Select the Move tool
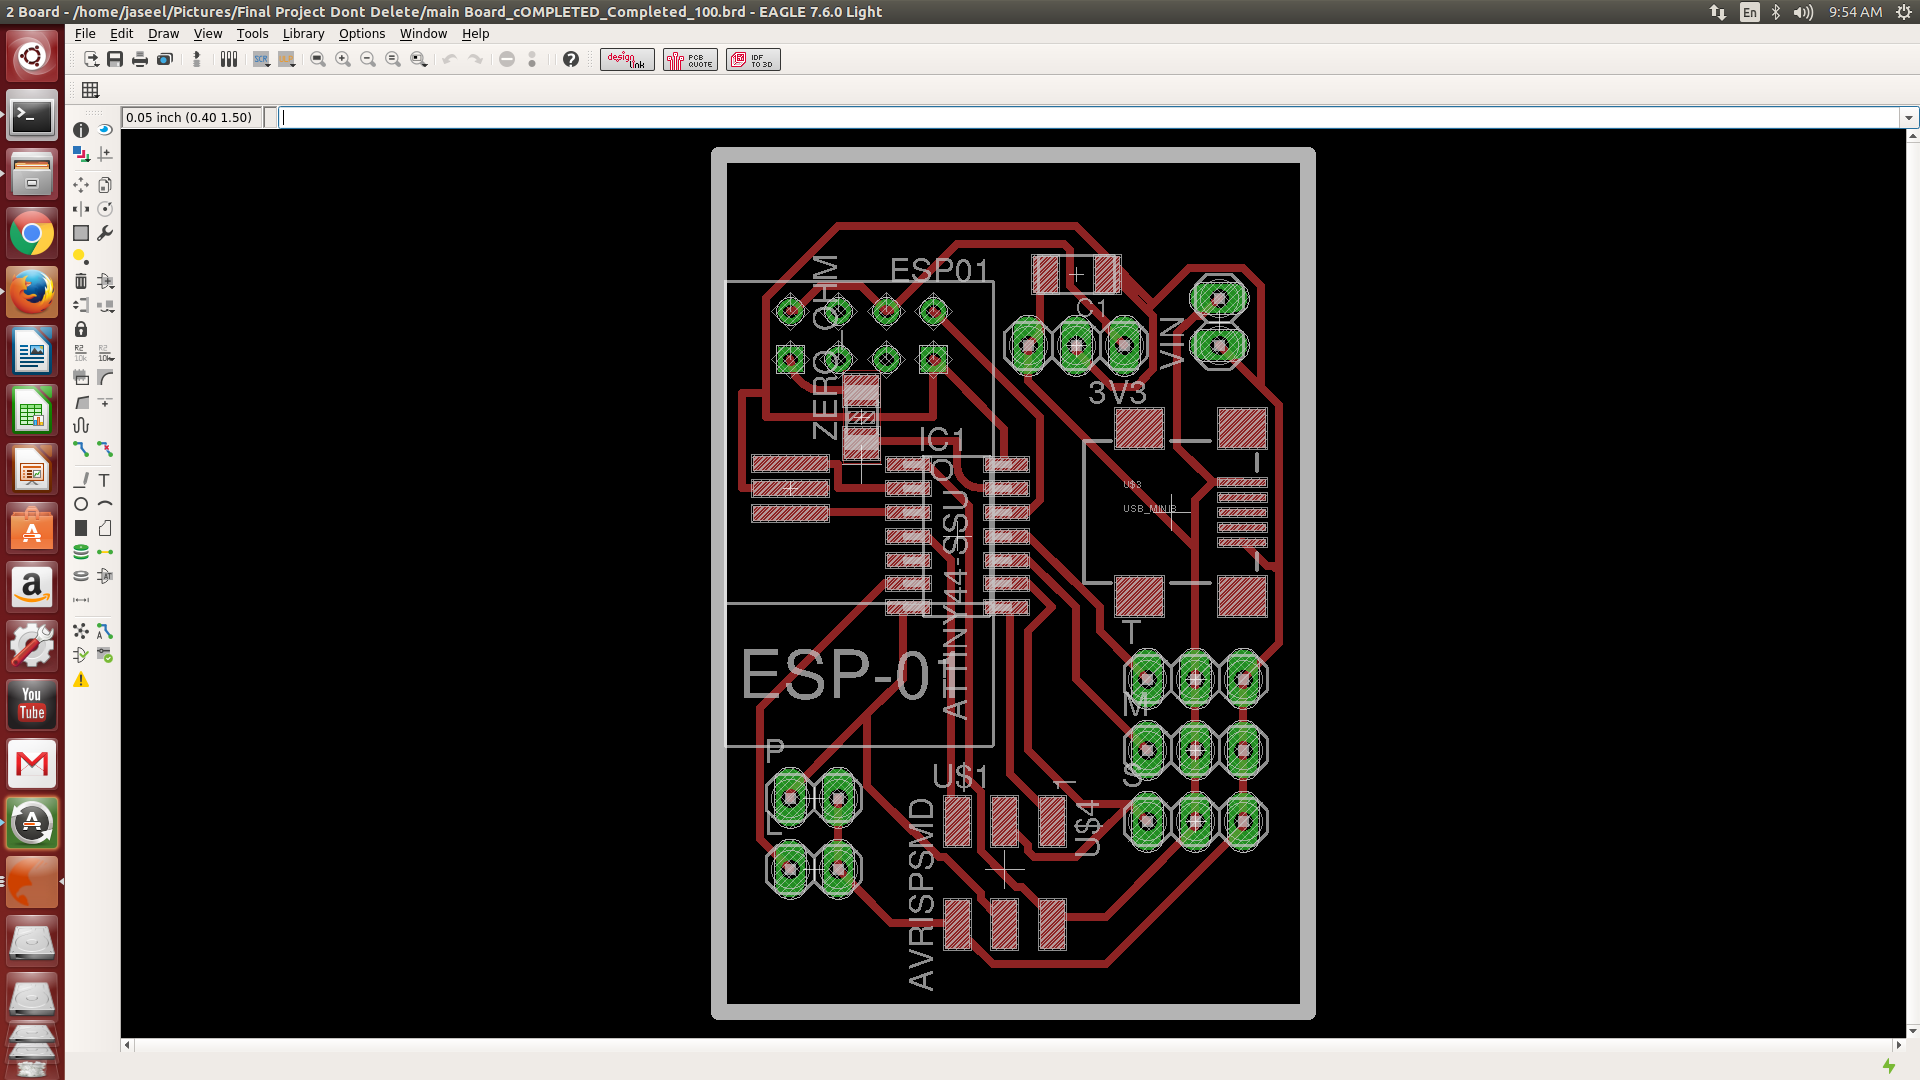 click(81, 185)
